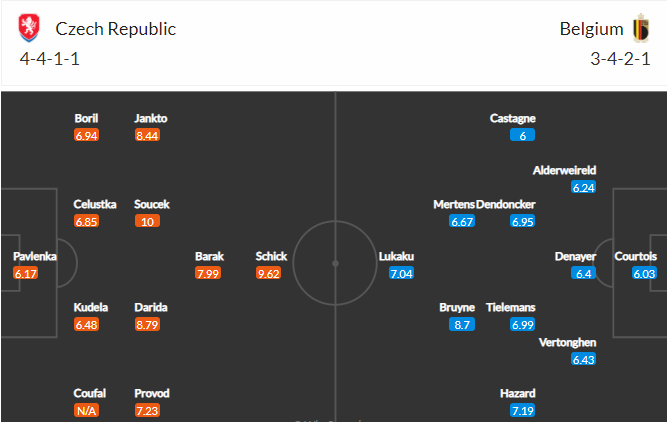Select Darida's 8.79 rating badge

point(147,325)
